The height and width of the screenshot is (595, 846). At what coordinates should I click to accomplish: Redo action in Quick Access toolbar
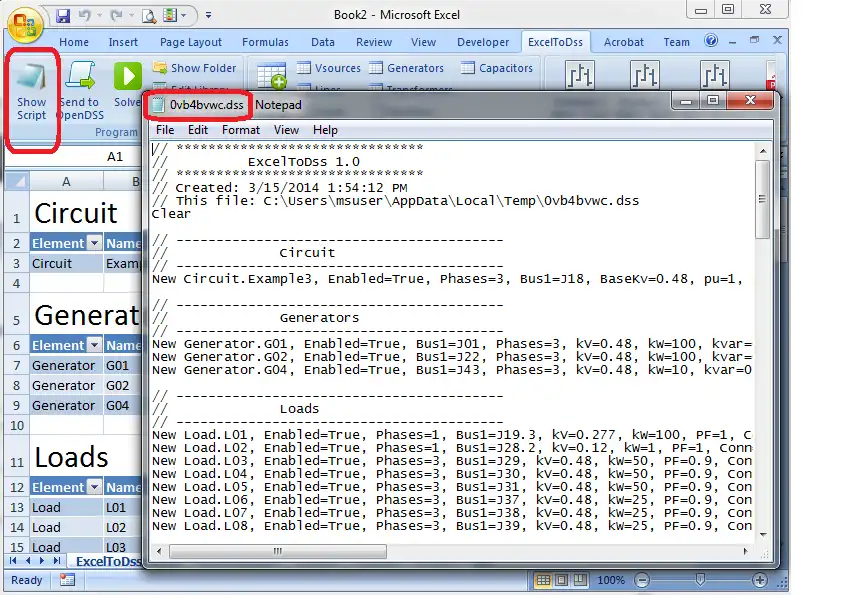tap(116, 16)
